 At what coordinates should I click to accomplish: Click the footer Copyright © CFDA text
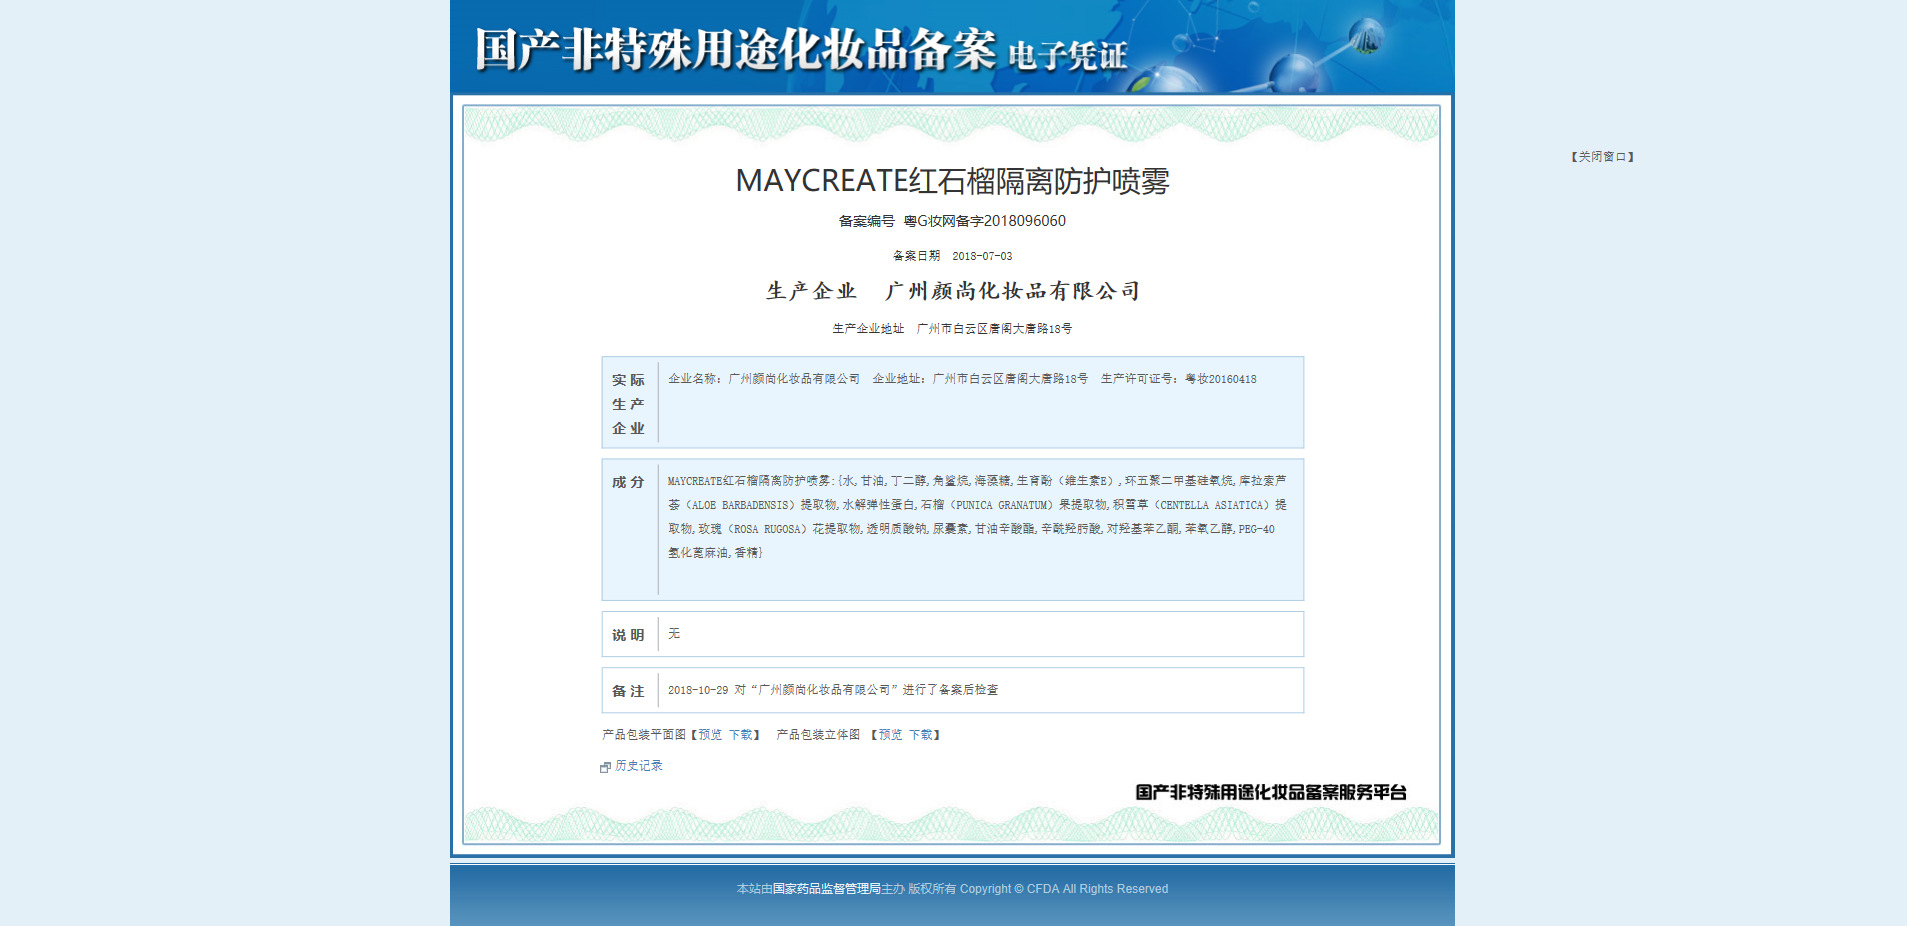pyautogui.click(x=1064, y=889)
